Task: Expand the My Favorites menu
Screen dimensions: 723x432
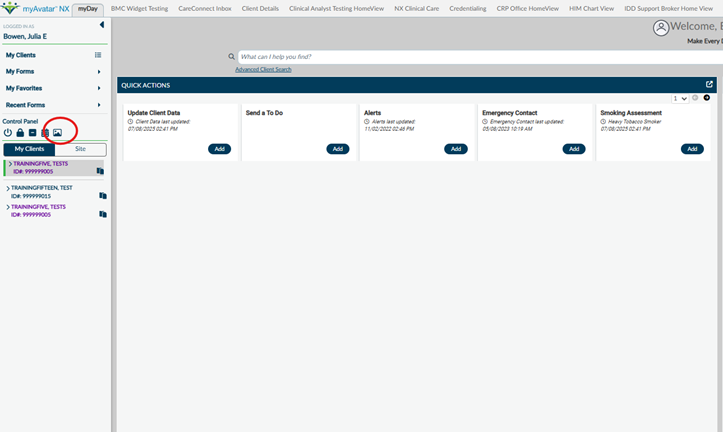Action: pos(98,88)
